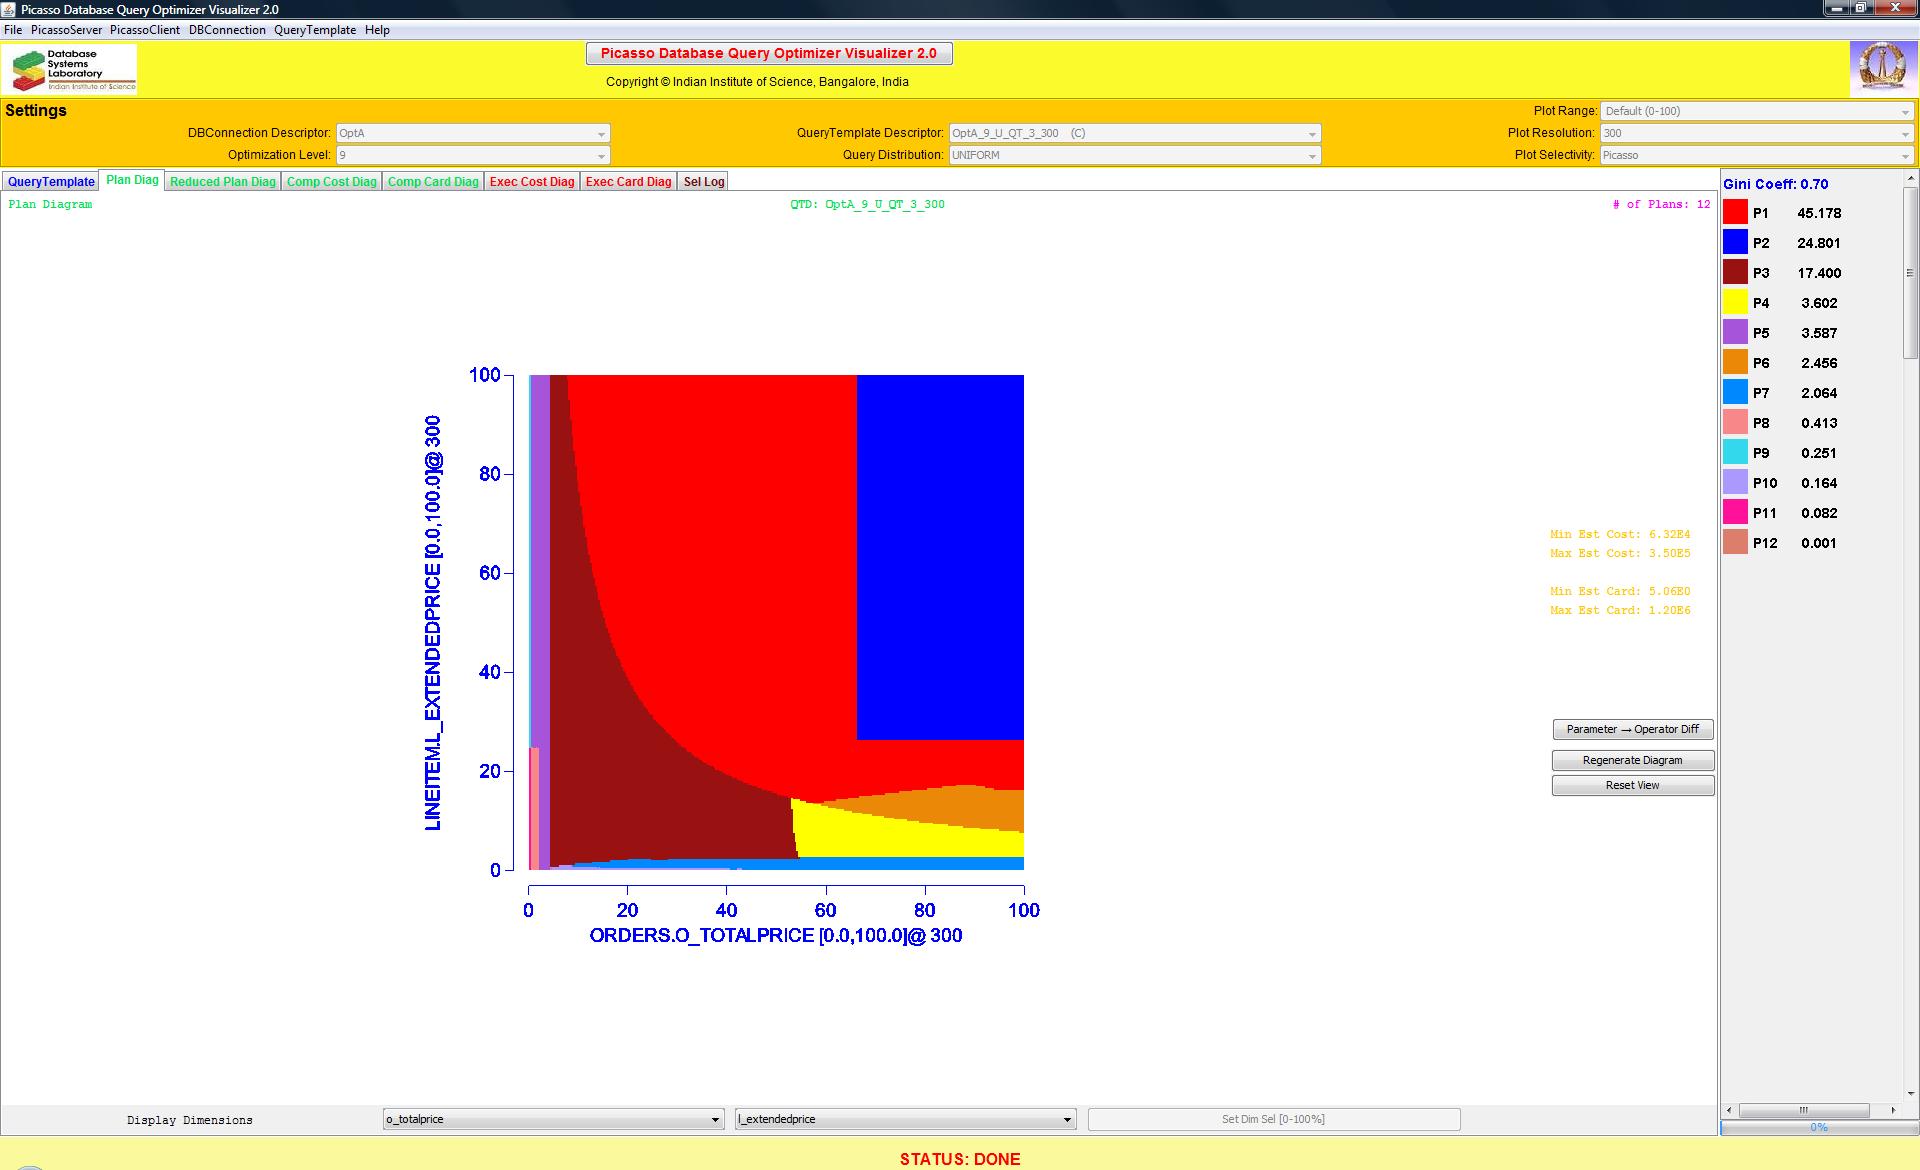Viewport: 1920px width, 1170px height.
Task: Click the pink P11 plan legend swatch
Action: (x=1735, y=513)
